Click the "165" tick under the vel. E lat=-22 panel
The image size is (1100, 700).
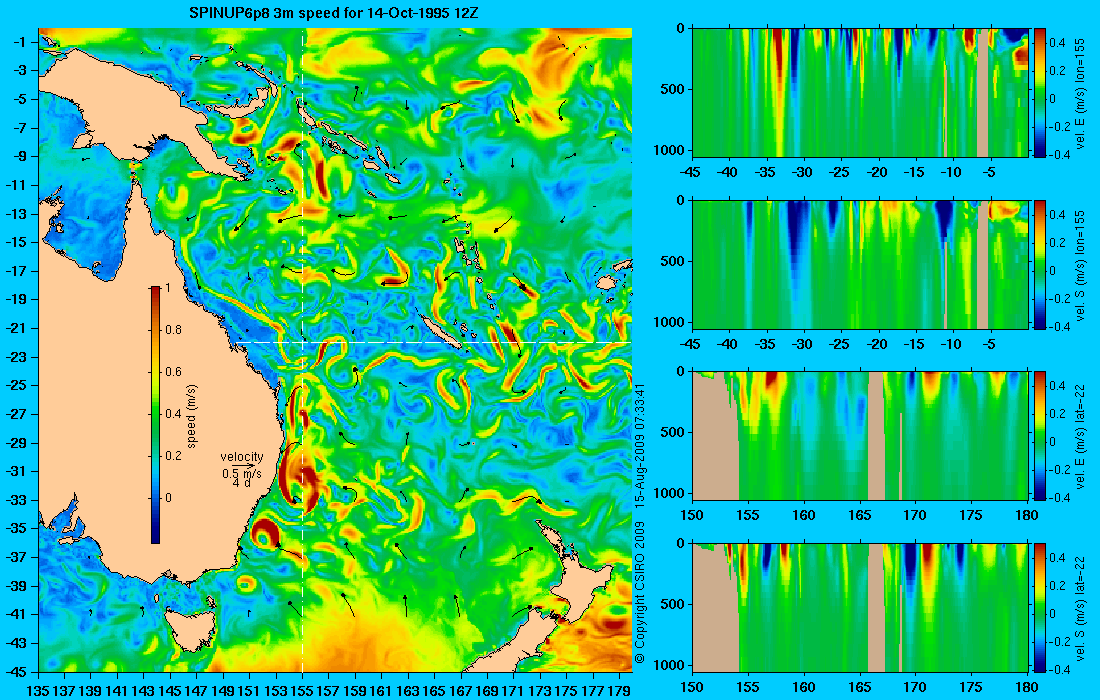click(860, 516)
